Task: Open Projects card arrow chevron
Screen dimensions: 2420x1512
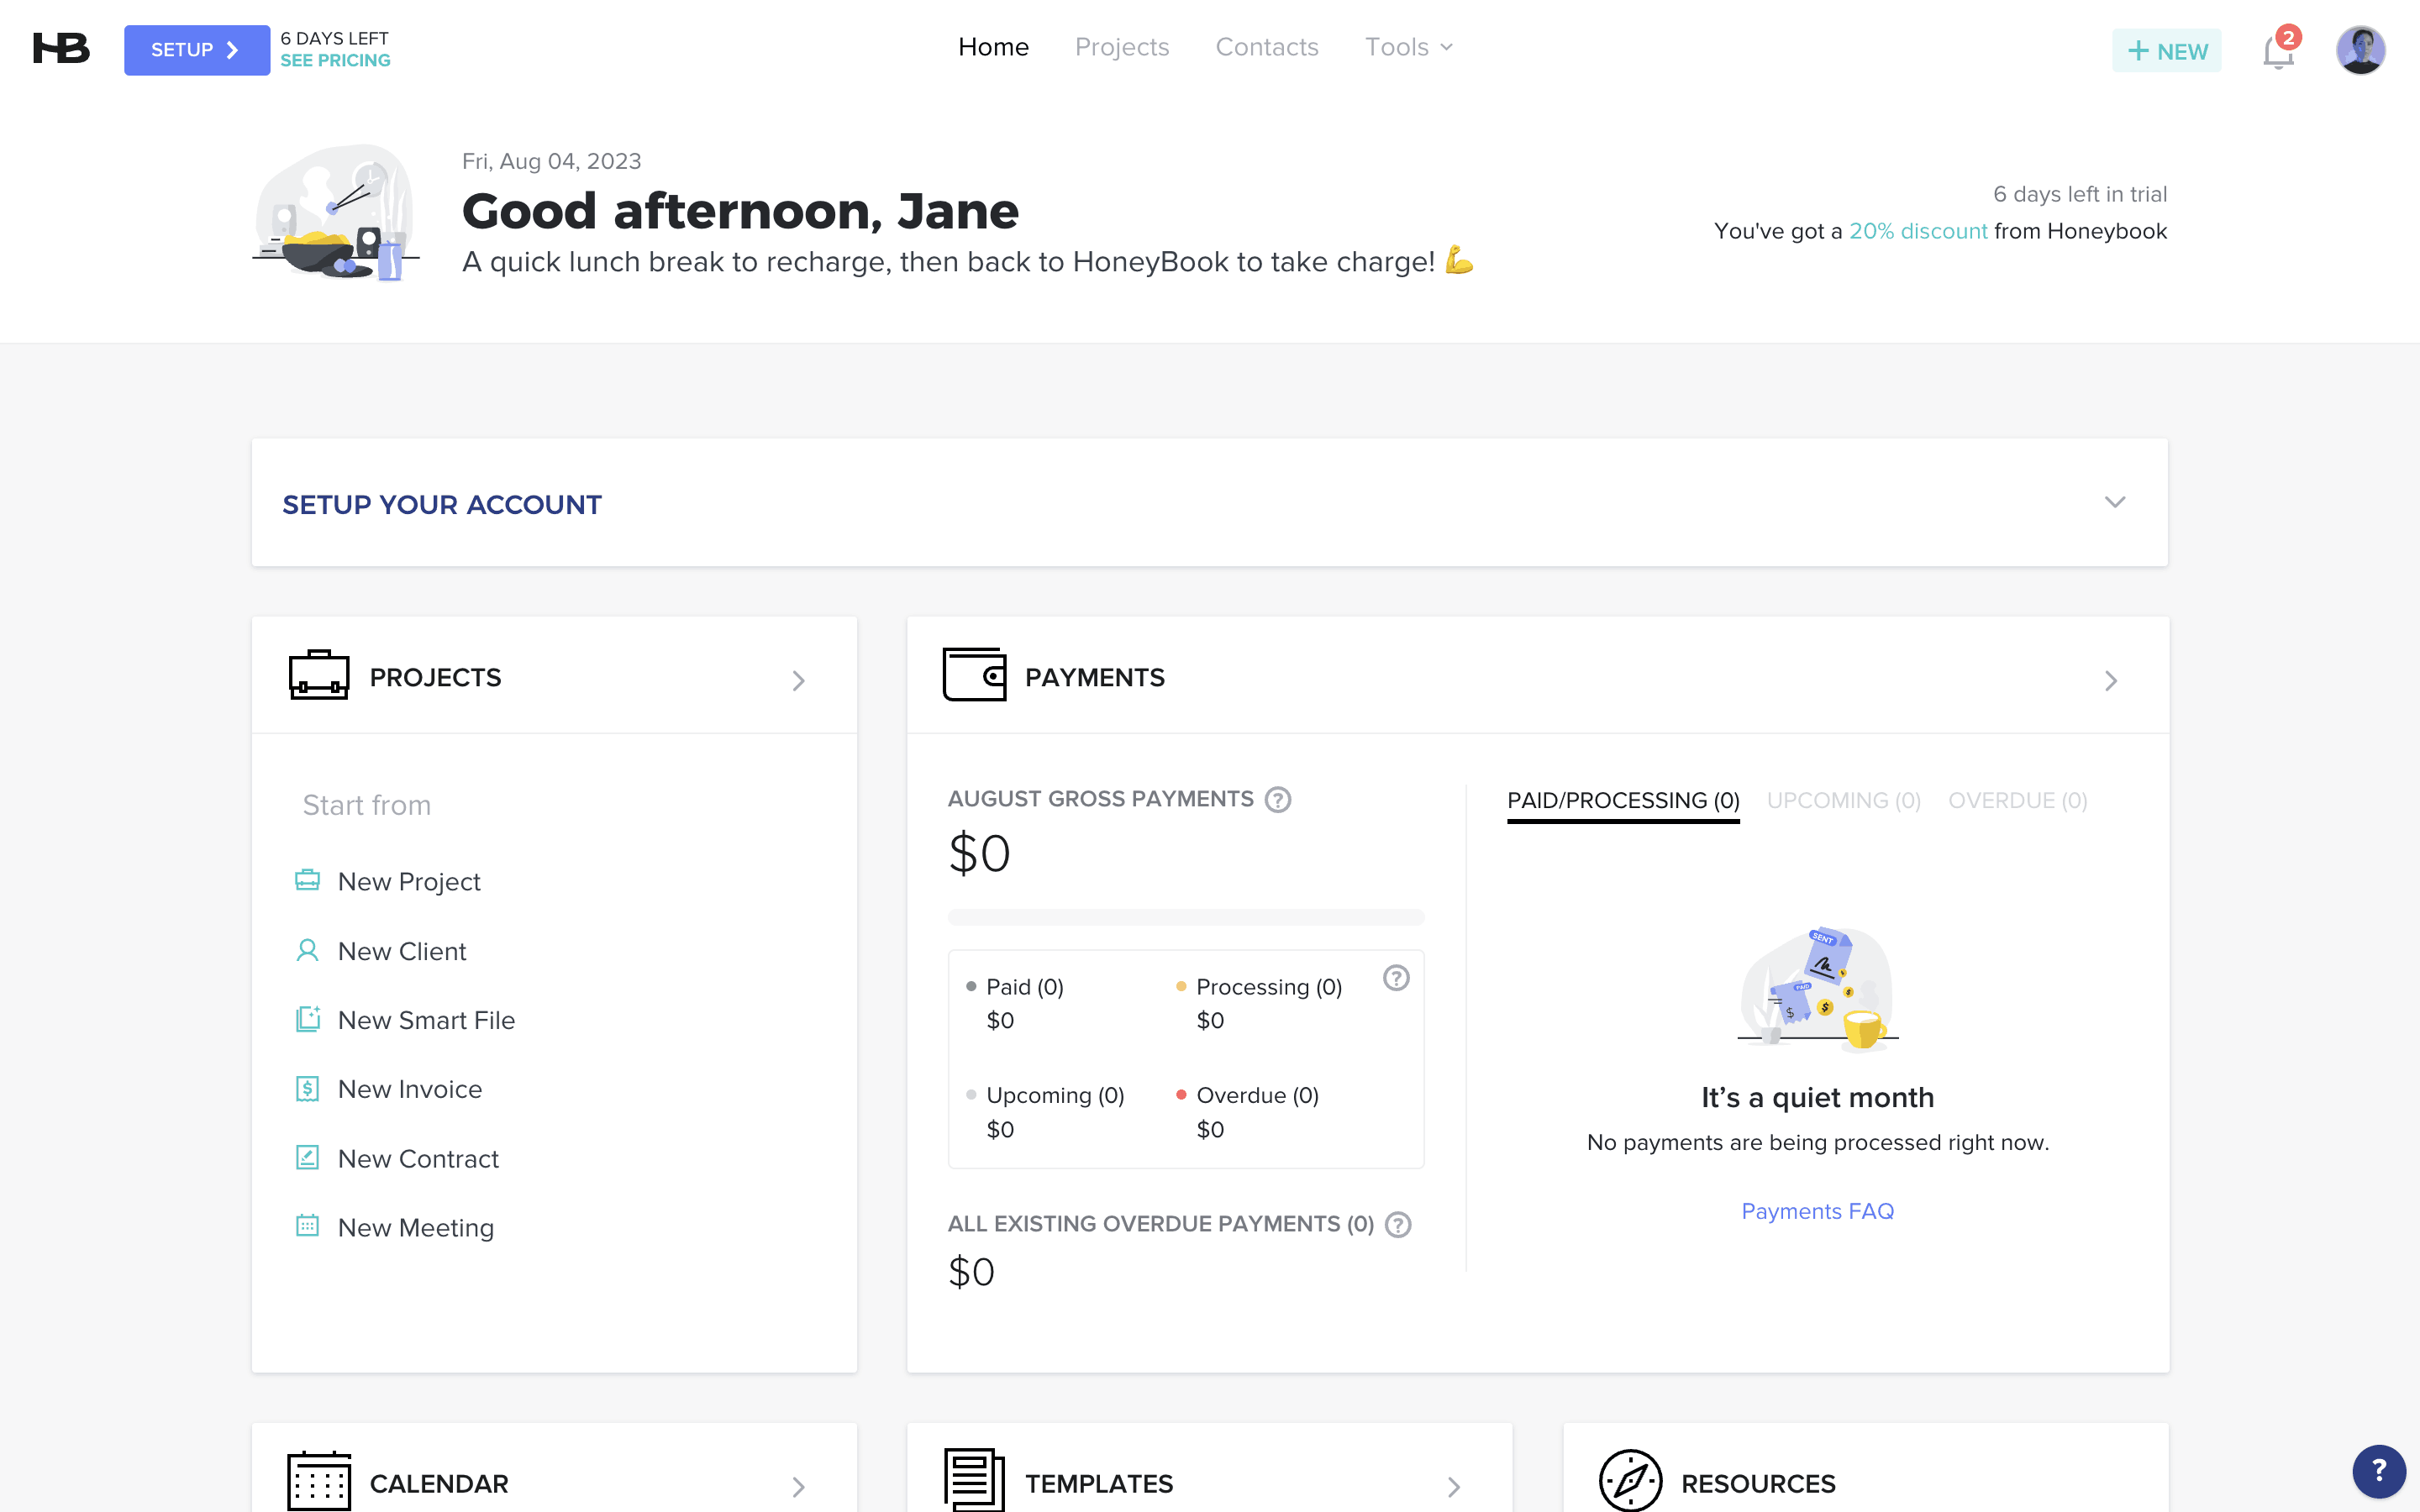Action: (x=798, y=681)
